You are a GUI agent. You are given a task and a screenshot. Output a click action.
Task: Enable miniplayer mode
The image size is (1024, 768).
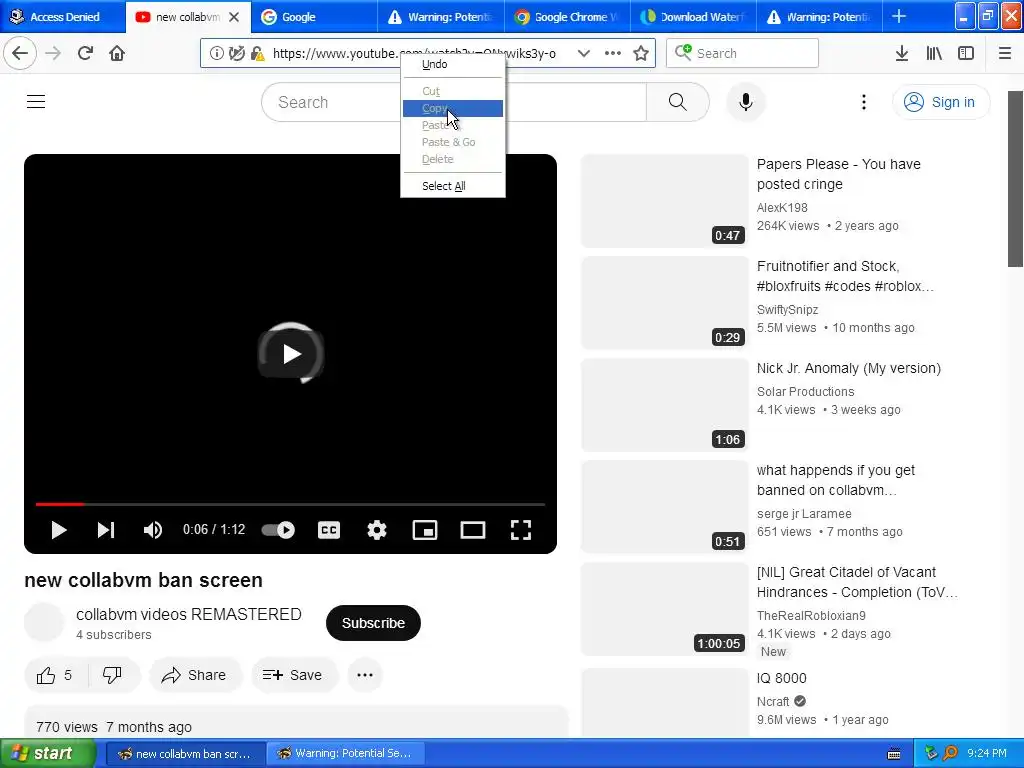tap(425, 530)
